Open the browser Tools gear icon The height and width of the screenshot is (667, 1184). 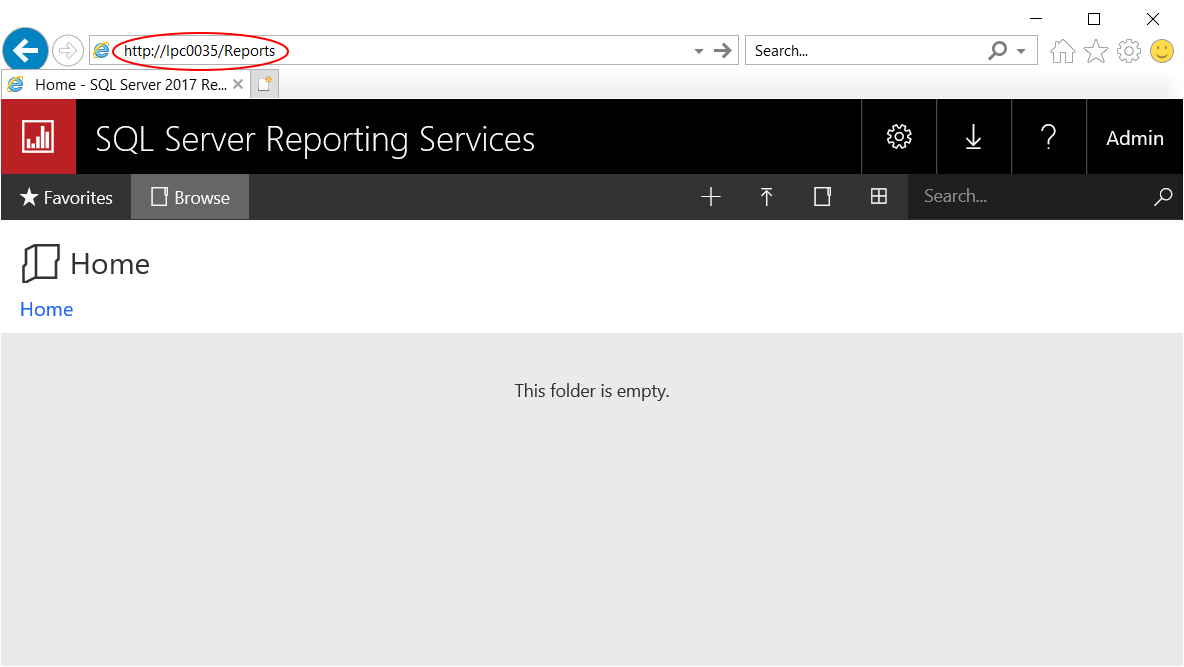point(1129,51)
